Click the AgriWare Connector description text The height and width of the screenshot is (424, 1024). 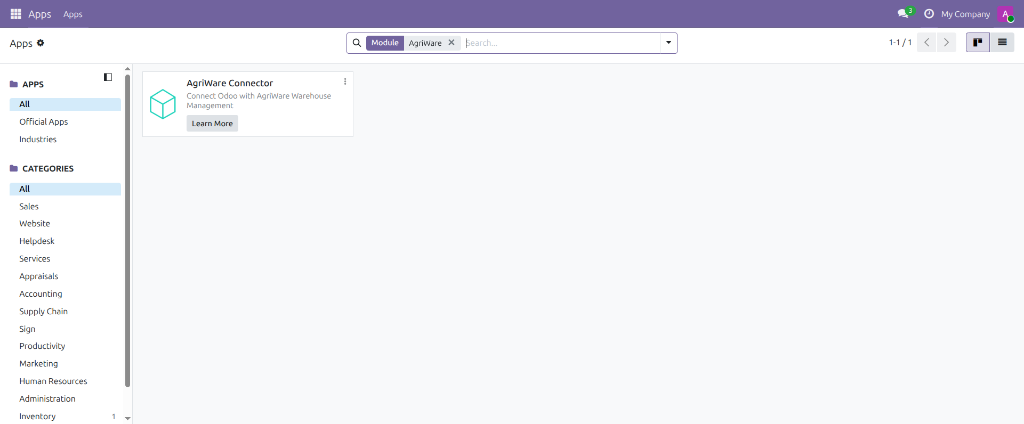(x=259, y=101)
